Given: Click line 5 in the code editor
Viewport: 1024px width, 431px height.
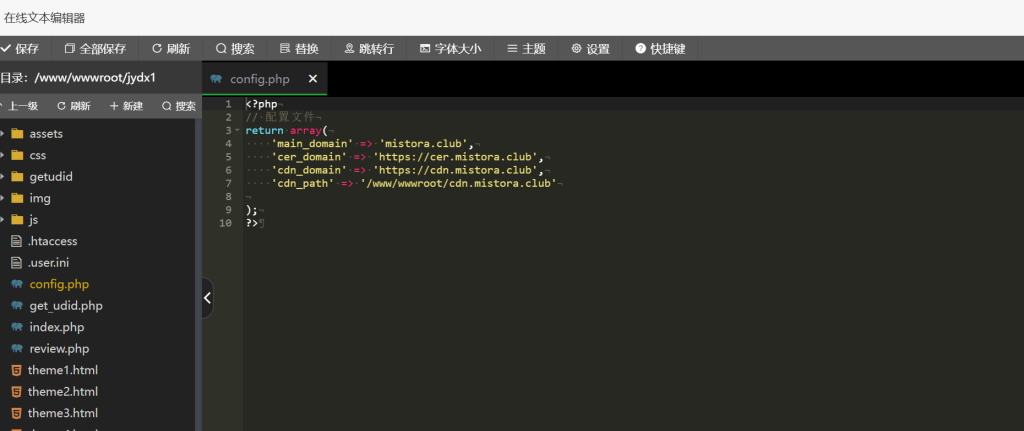Looking at the screenshot, I should pyautogui.click(x=400, y=157).
